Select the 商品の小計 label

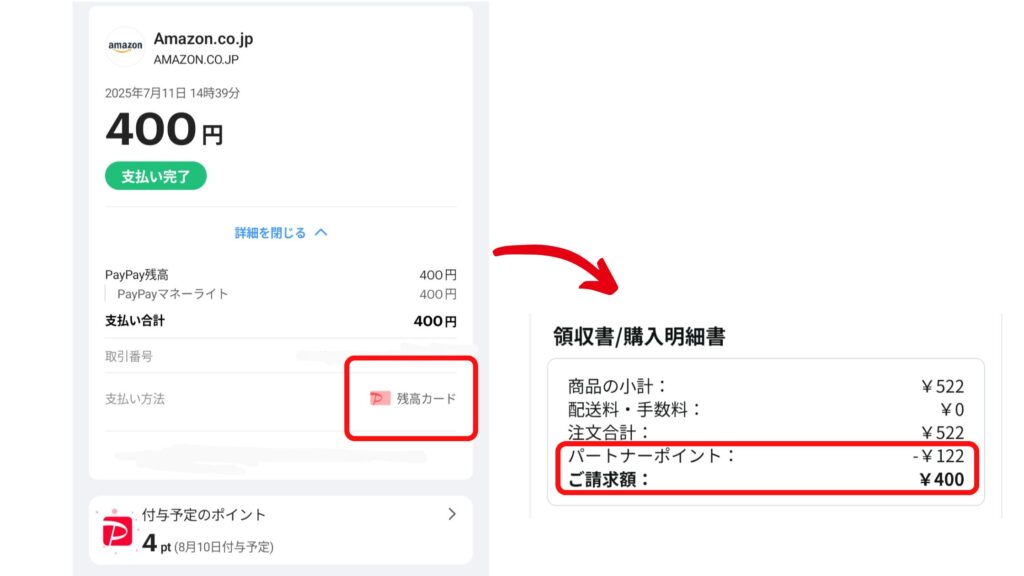(616, 386)
